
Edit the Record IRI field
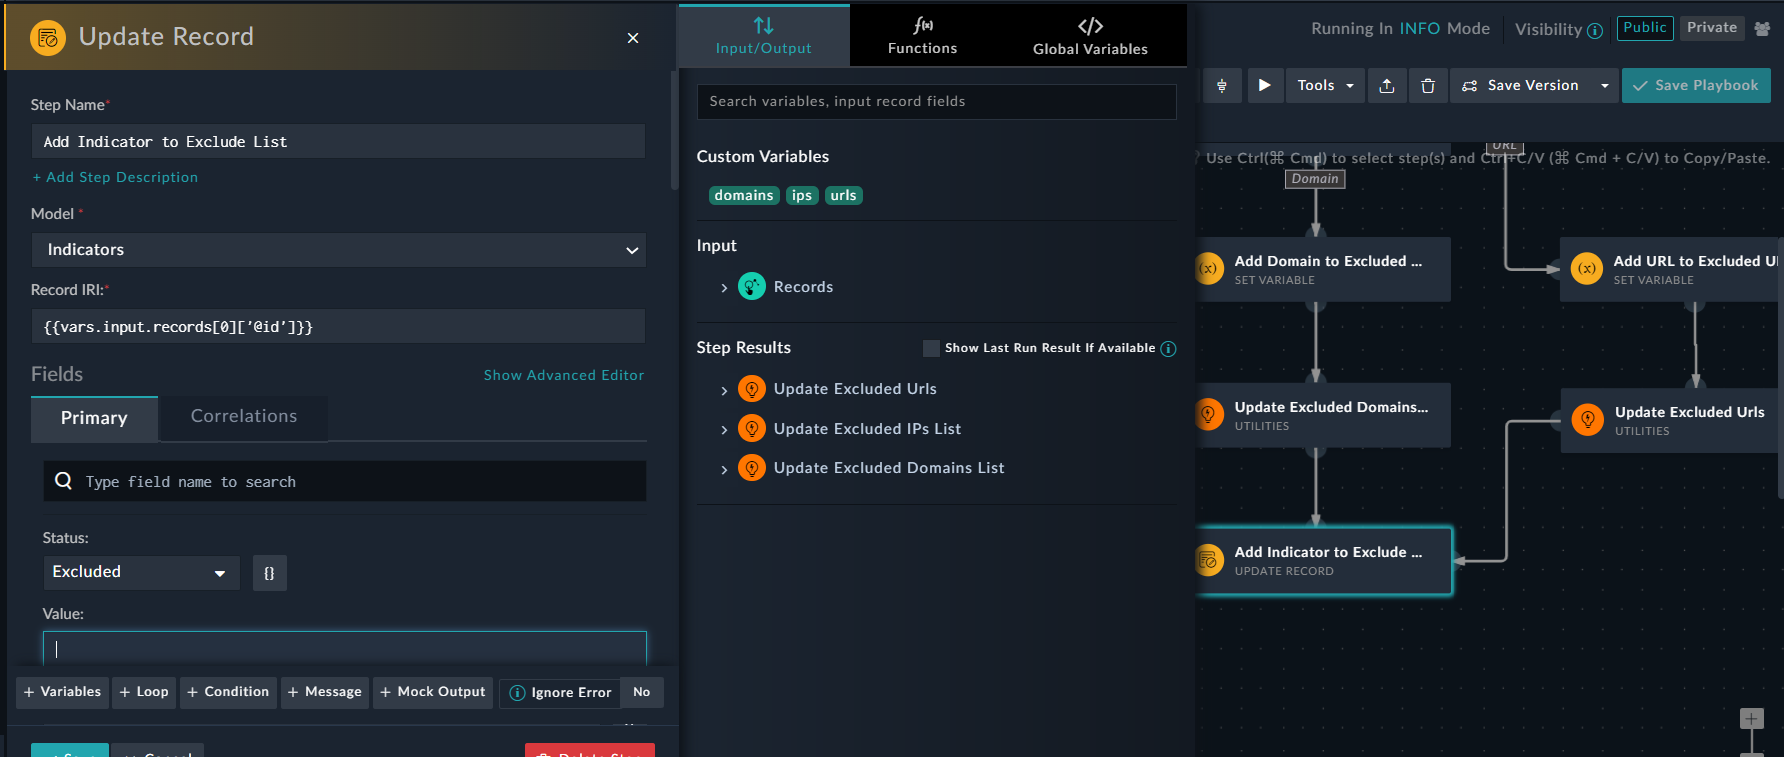338,327
